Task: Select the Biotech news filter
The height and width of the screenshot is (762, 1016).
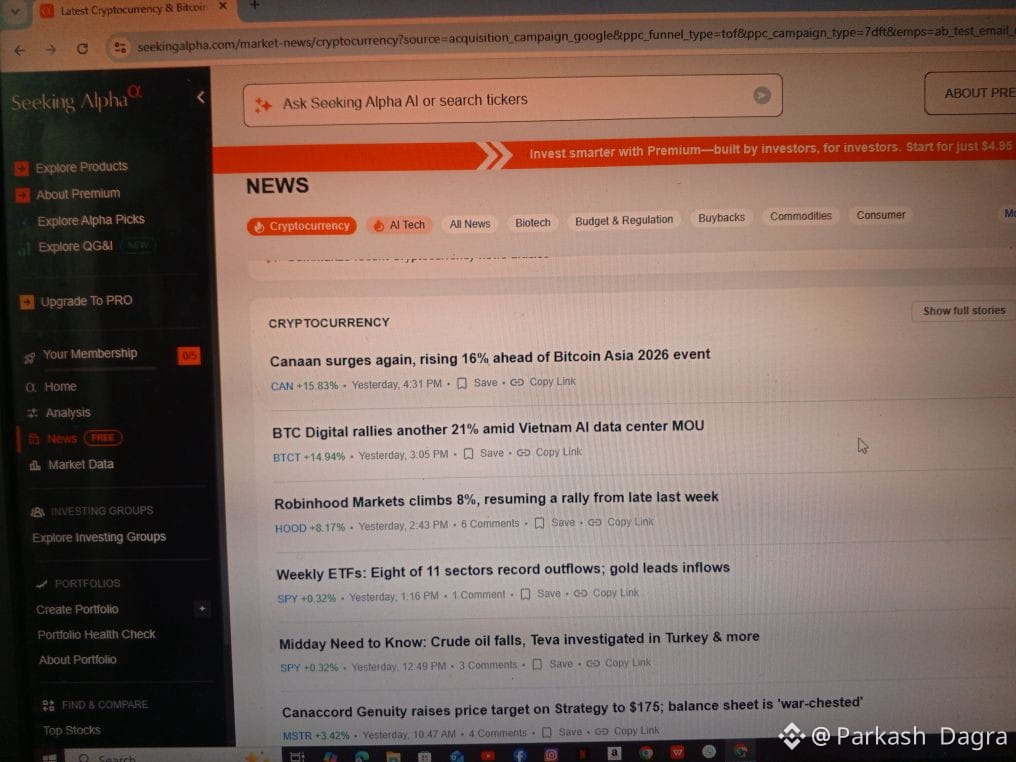Action: (x=533, y=222)
